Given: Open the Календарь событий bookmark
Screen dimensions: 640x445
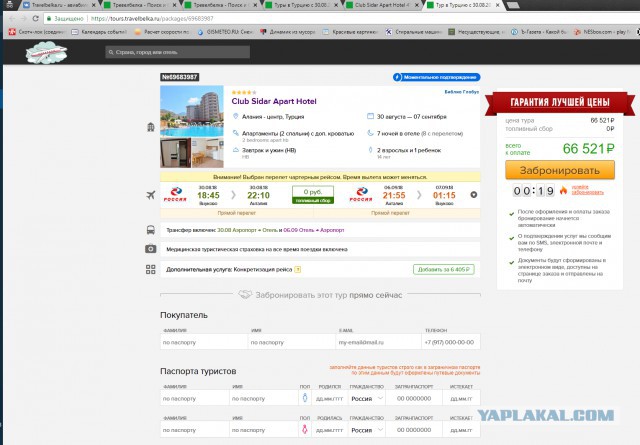Looking at the screenshot, I should click(x=99, y=32).
